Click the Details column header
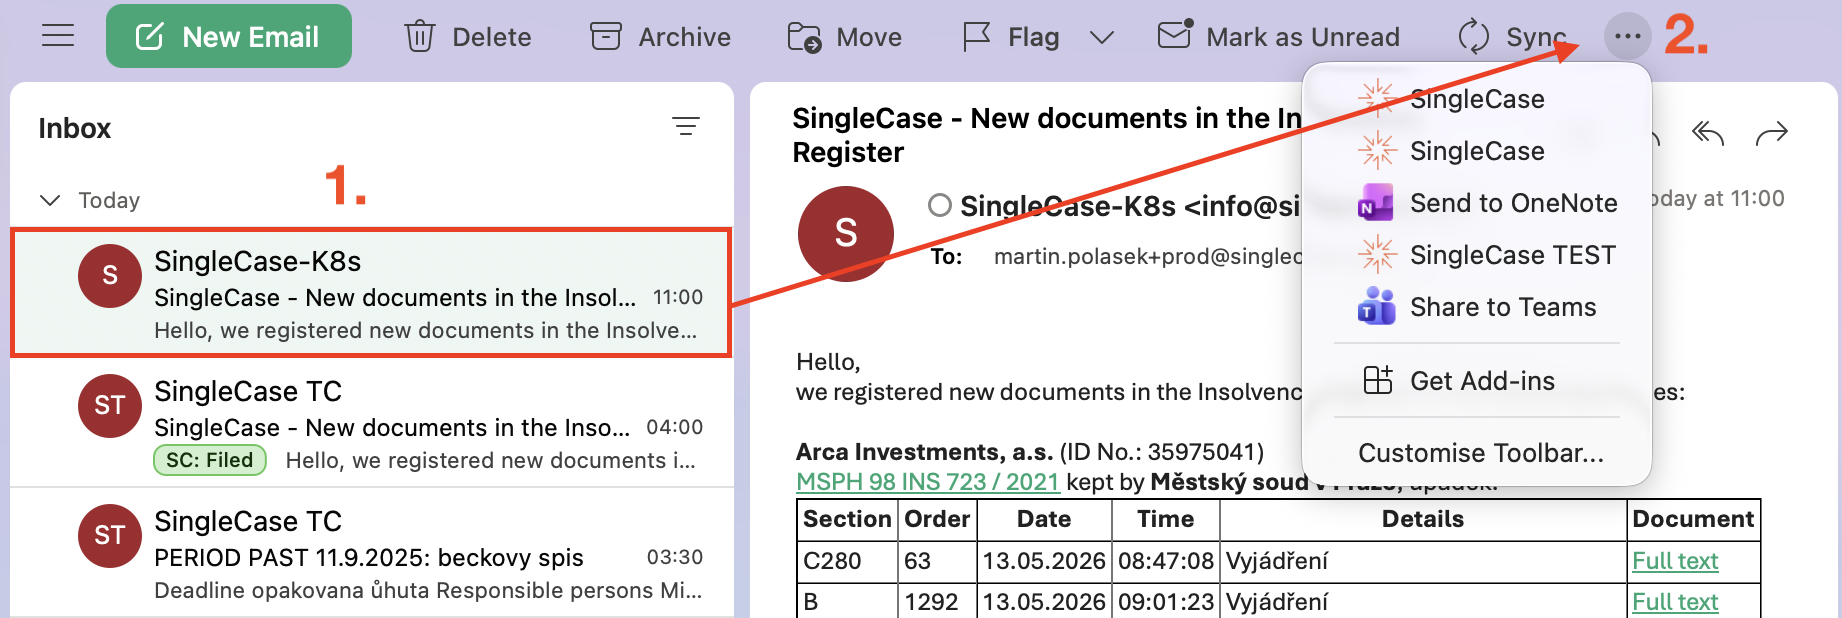Image resolution: width=1842 pixels, height=618 pixels. 1422,519
